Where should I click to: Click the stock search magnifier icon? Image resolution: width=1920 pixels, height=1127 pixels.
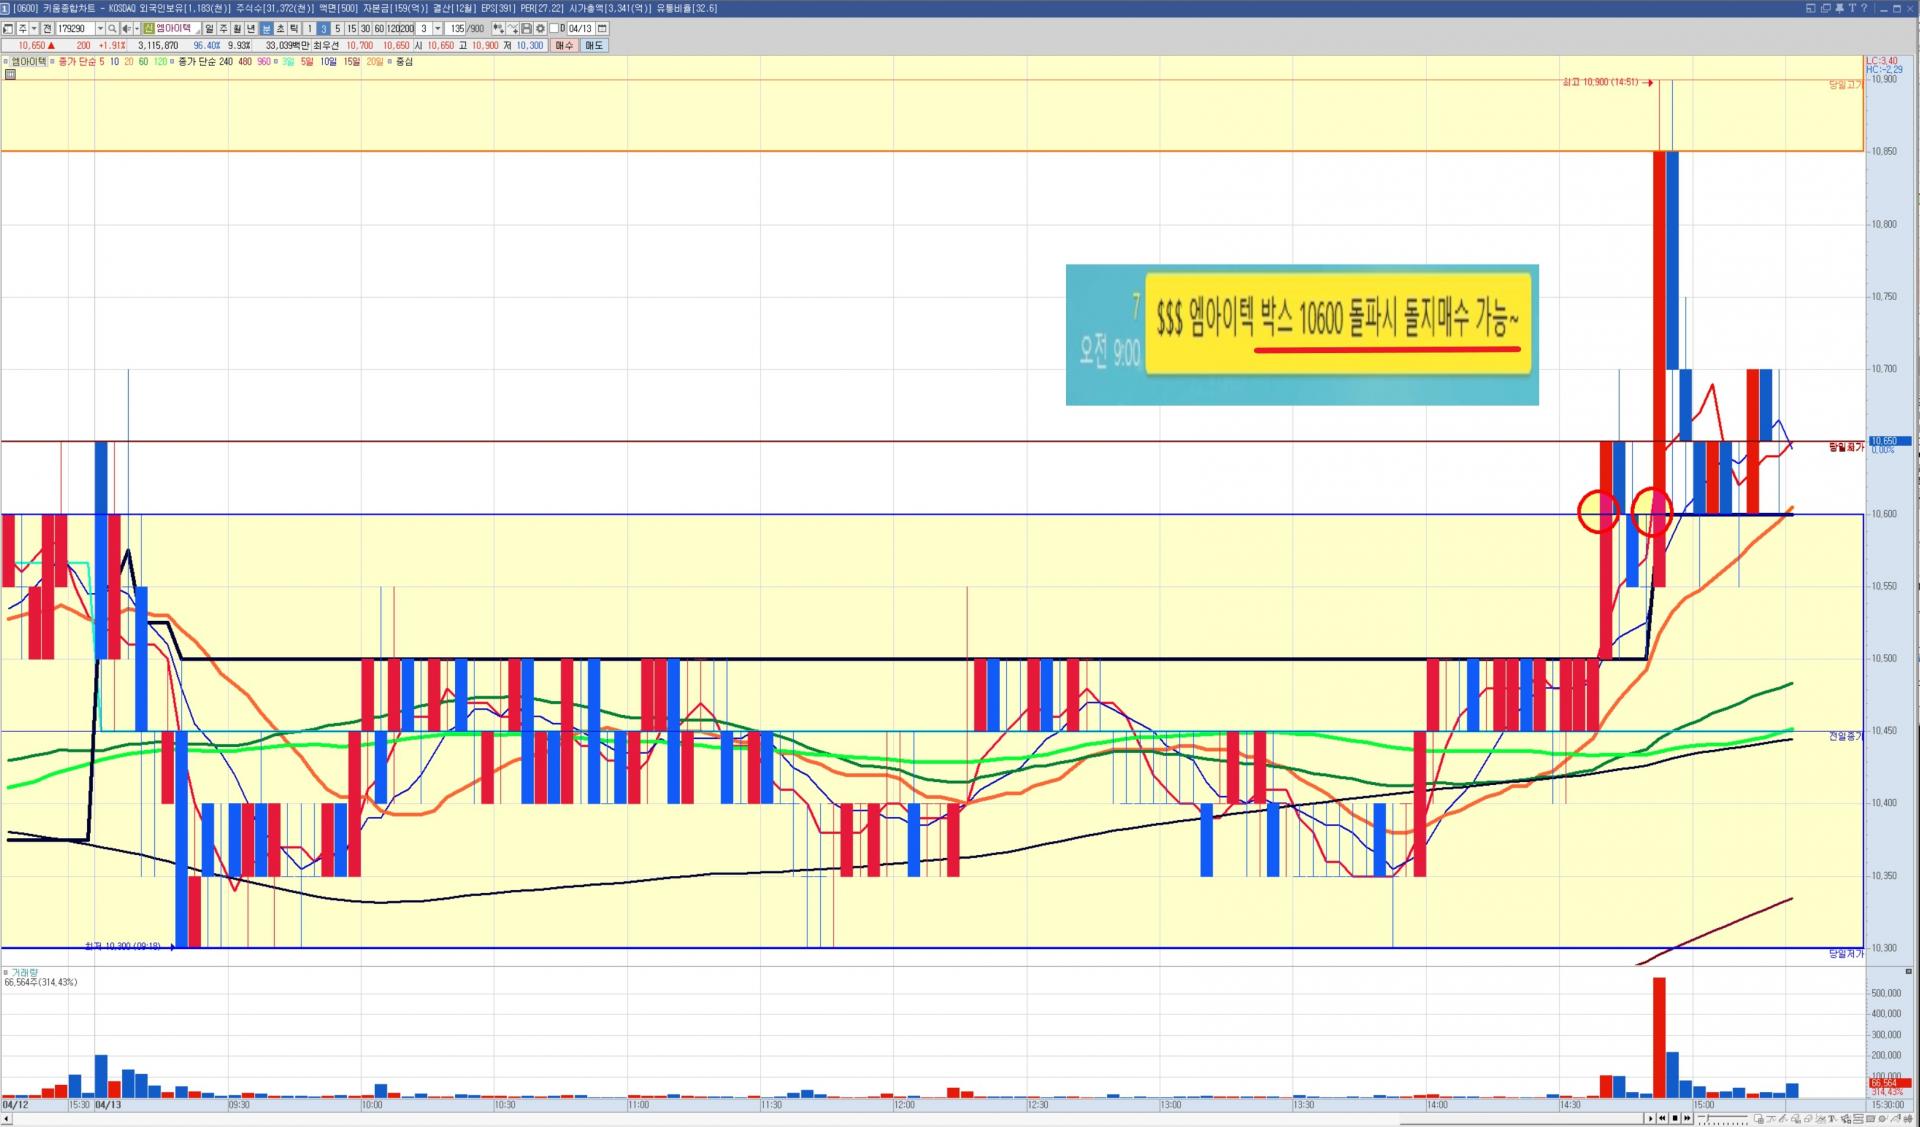point(112,29)
